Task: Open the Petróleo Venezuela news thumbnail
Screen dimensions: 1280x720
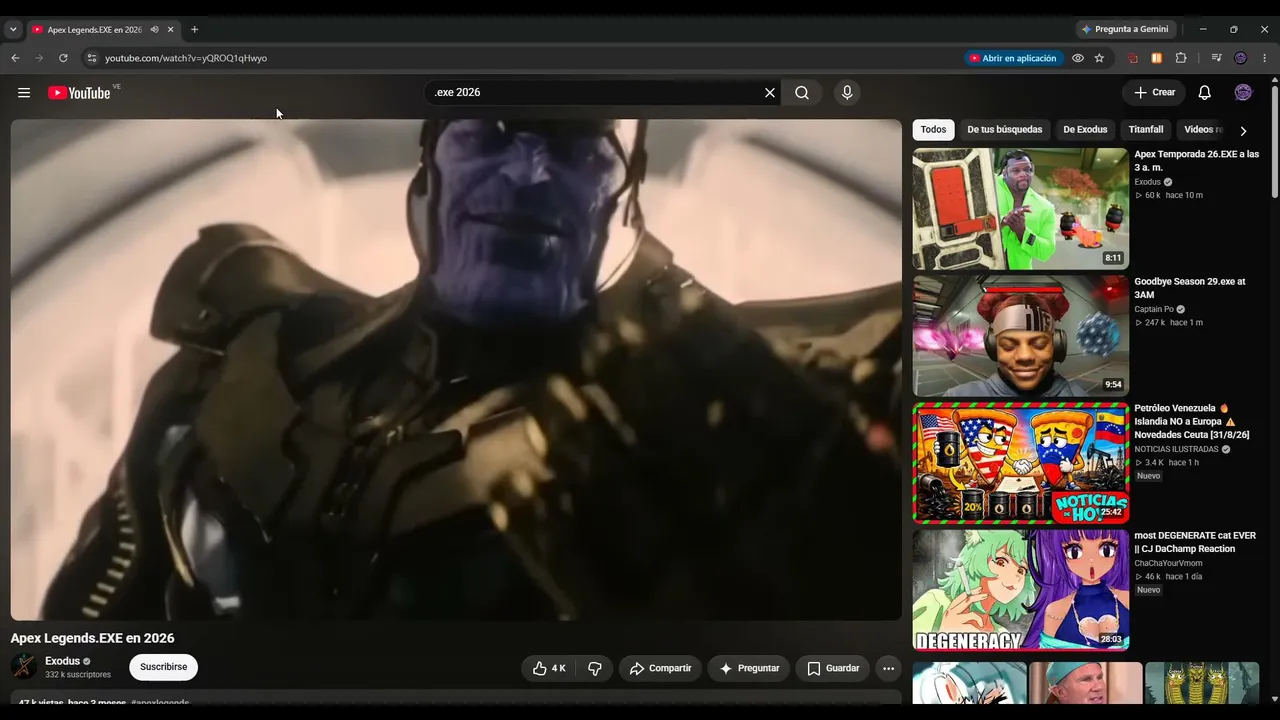Action: point(1020,463)
